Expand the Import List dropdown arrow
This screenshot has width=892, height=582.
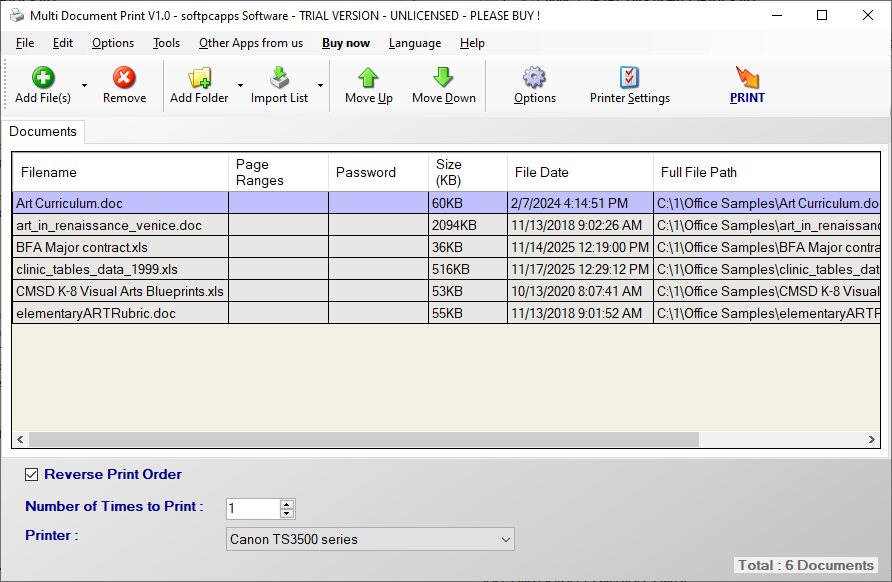(321, 85)
